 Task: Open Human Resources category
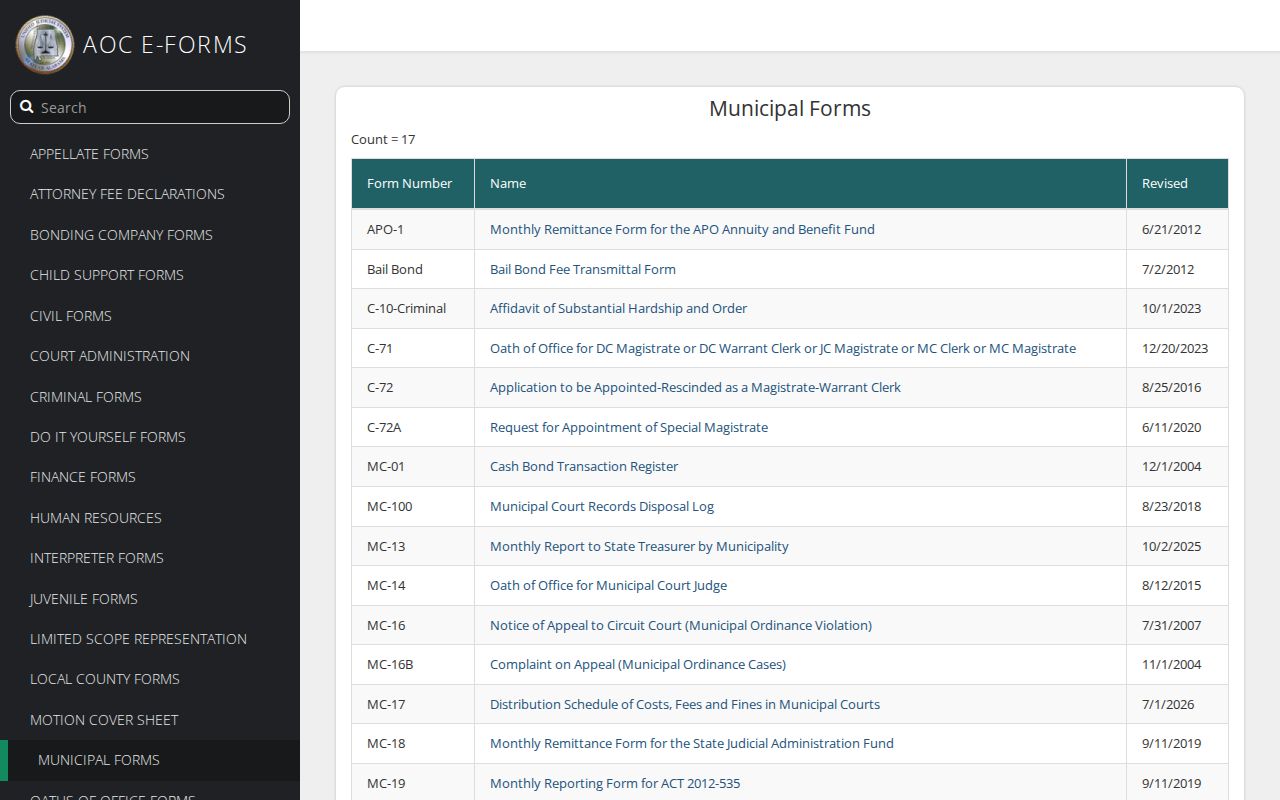[96, 518]
